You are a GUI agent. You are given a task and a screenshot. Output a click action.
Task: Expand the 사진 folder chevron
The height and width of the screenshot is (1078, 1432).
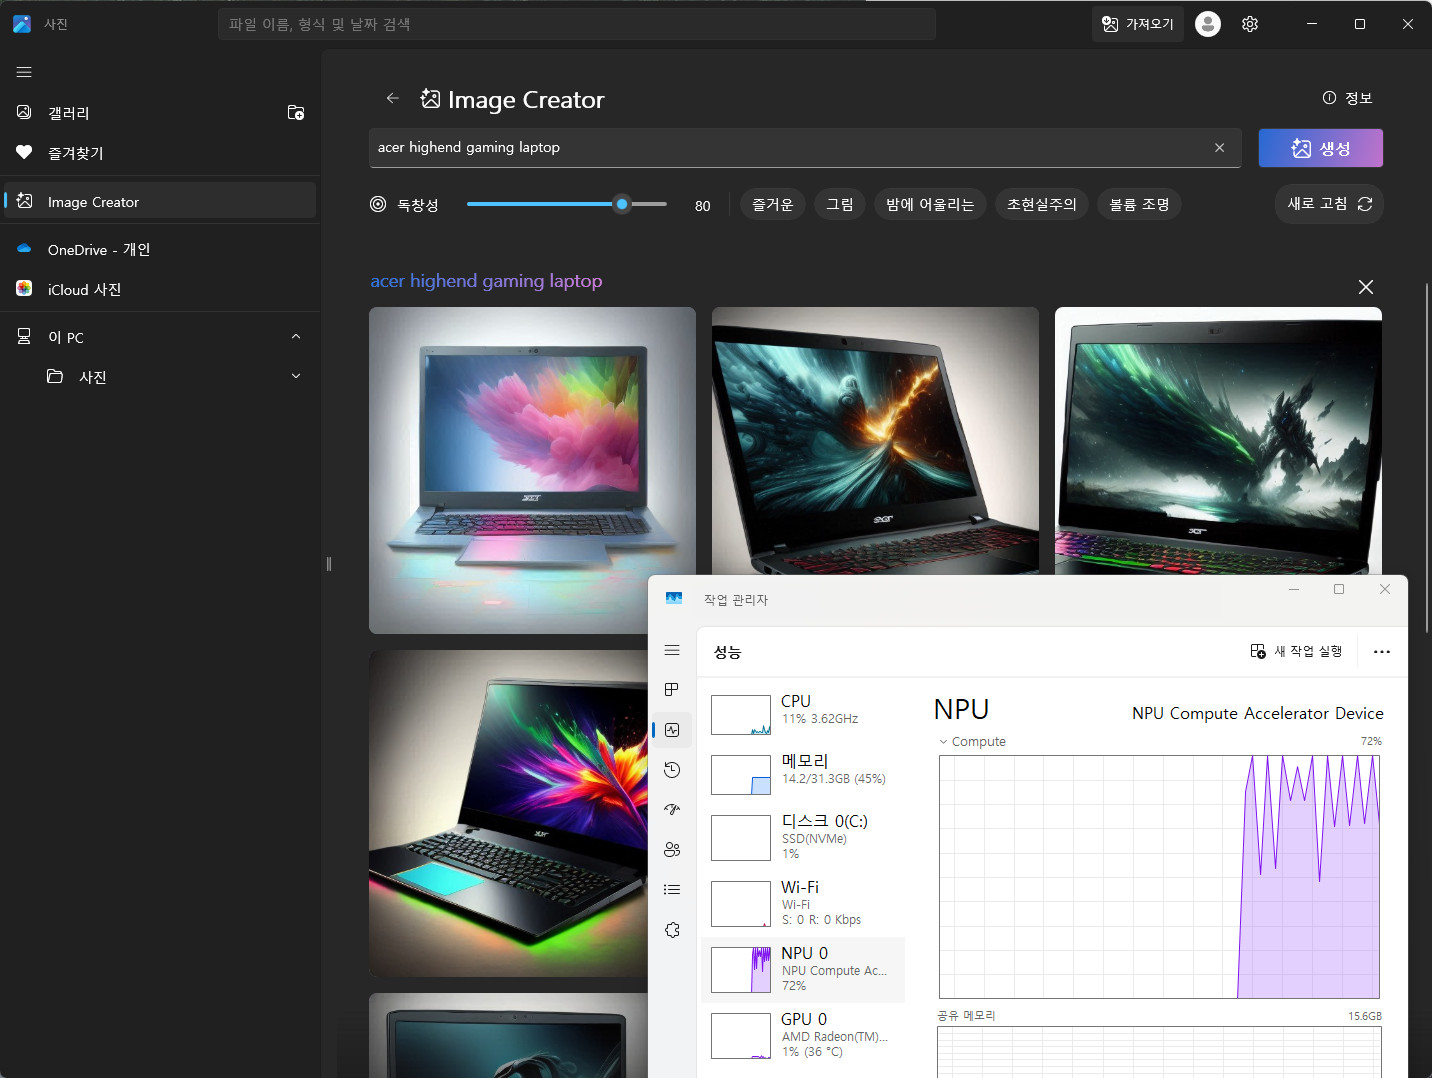(296, 377)
